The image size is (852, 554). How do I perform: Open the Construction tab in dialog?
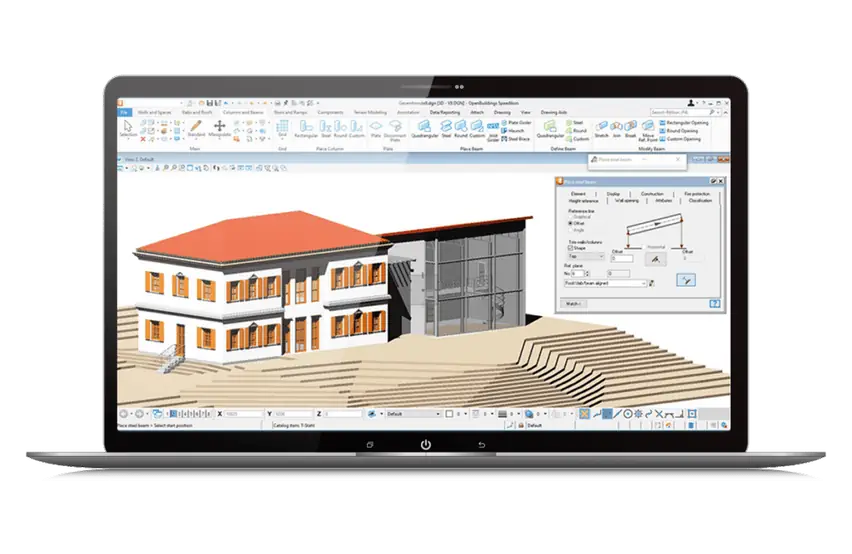click(x=652, y=194)
